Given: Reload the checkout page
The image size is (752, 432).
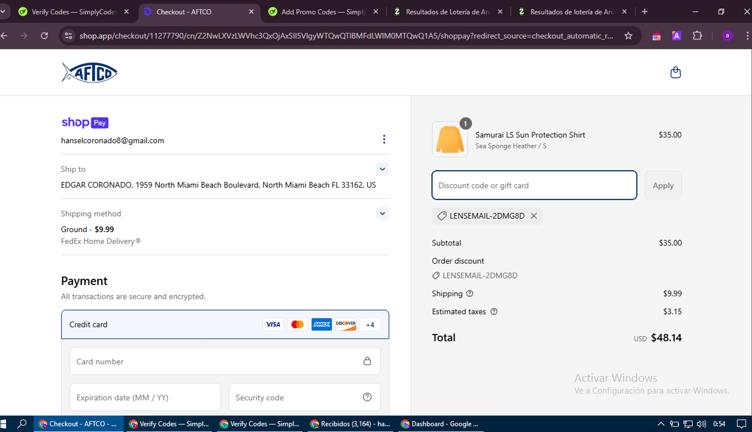Looking at the screenshot, I should [44, 35].
